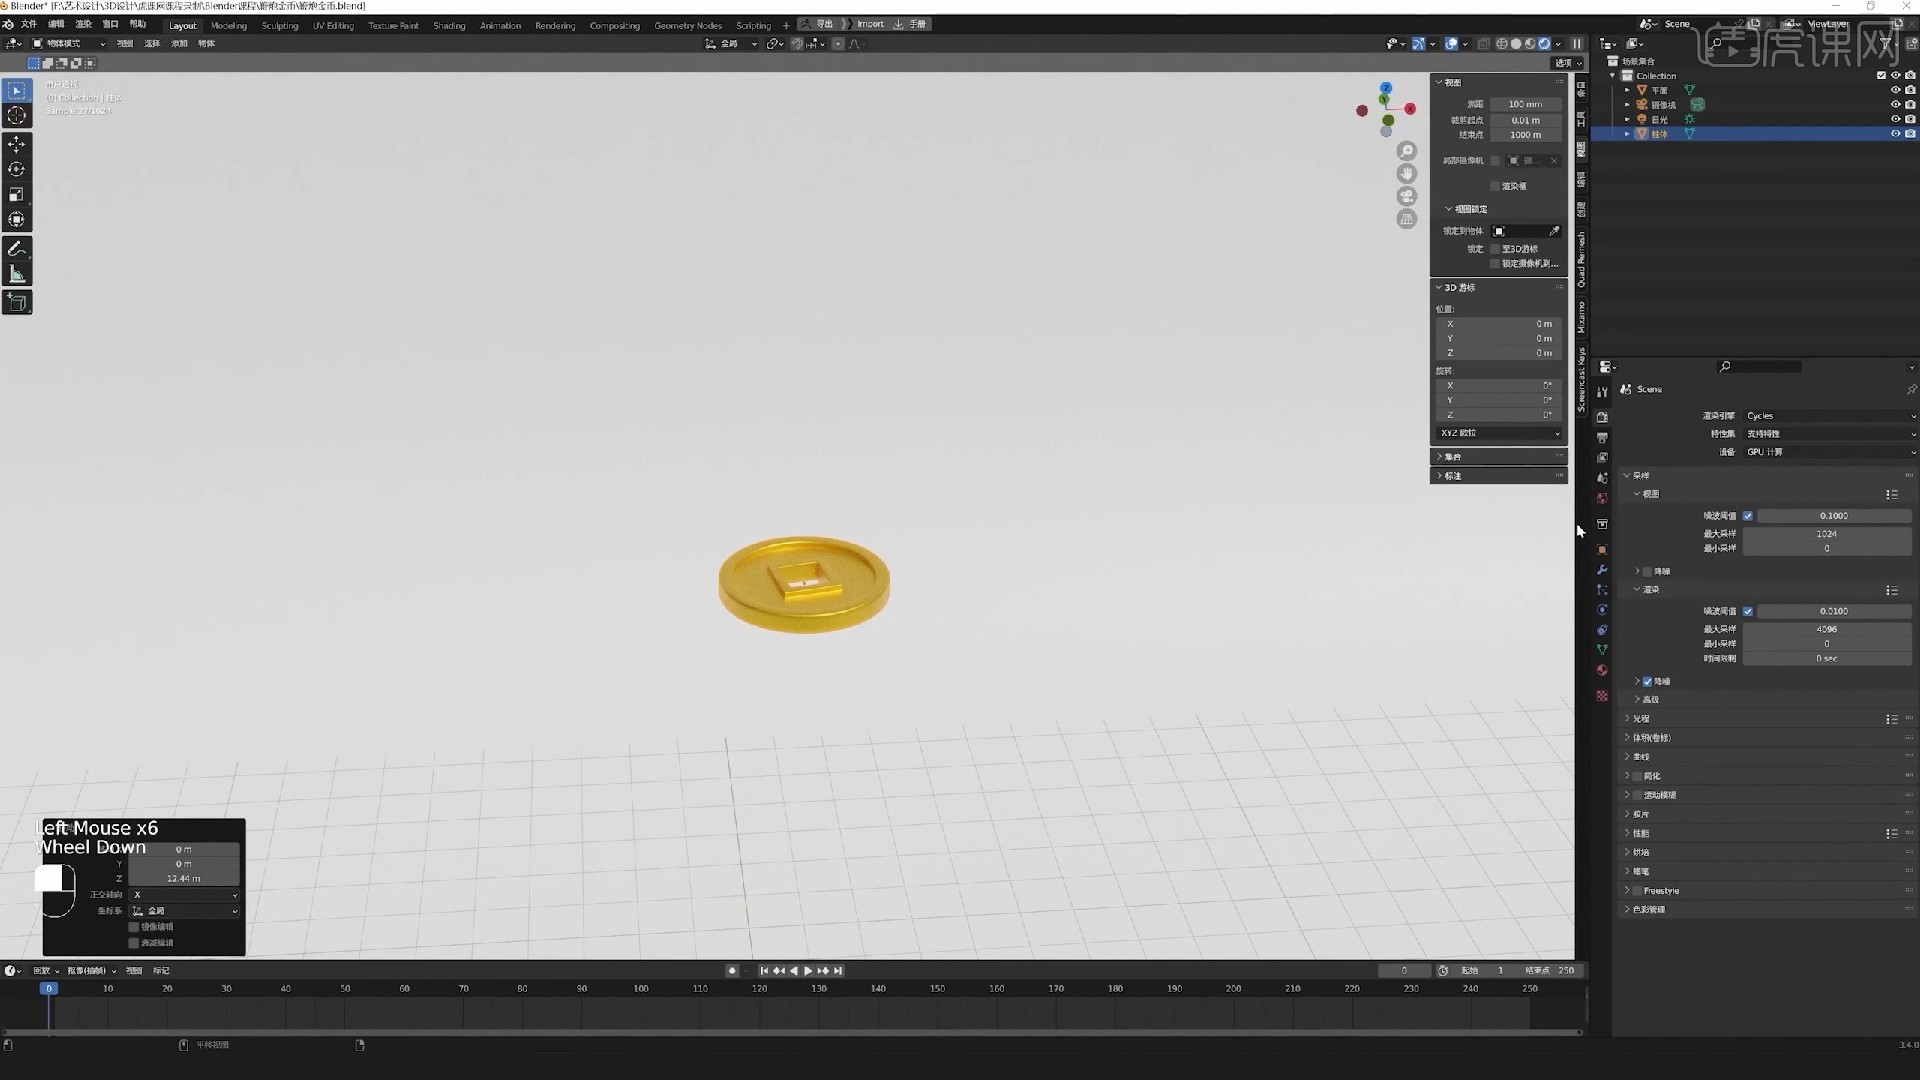Open the feature set dropdown
This screenshot has width=1920, height=1080.
[1830, 434]
